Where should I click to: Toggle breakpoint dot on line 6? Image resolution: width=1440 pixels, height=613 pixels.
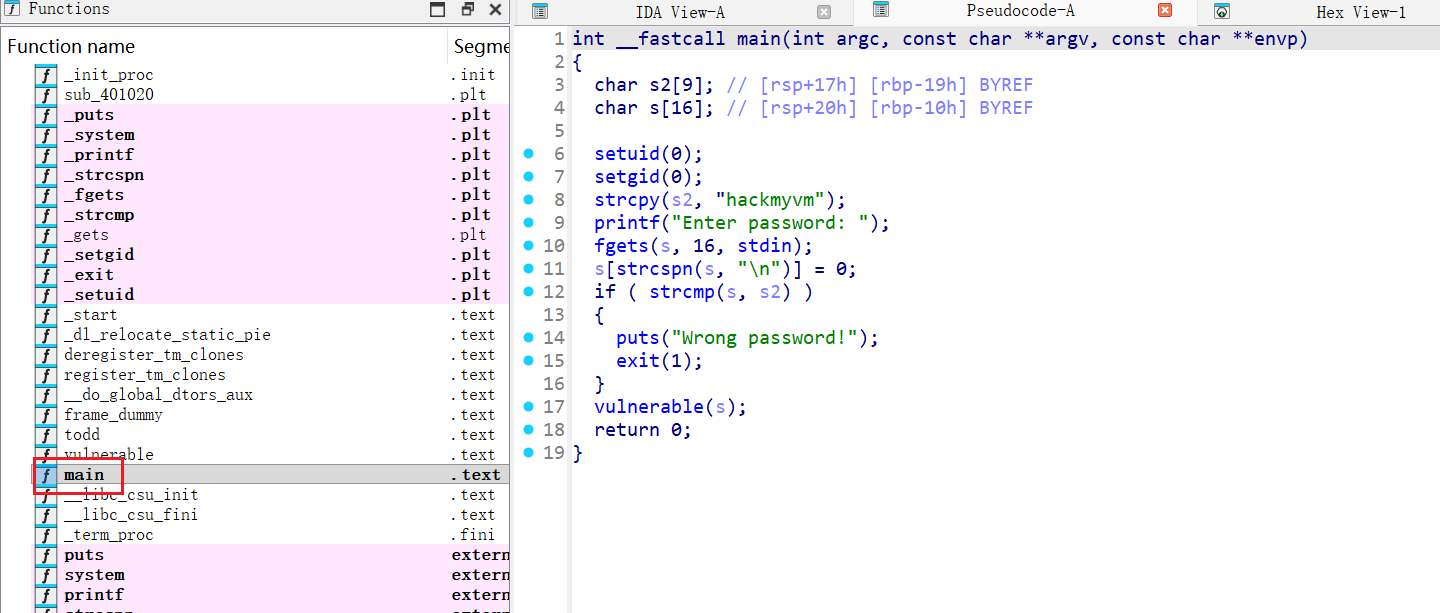528,154
